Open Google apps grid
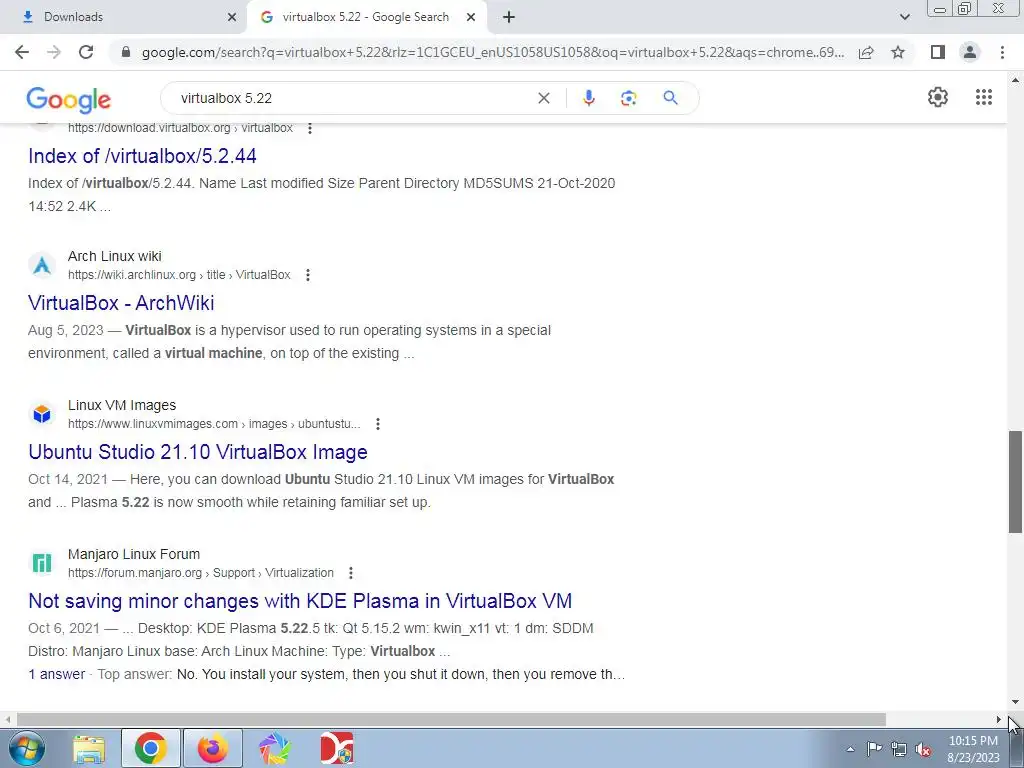This screenshot has width=1024, height=768. pos(984,97)
